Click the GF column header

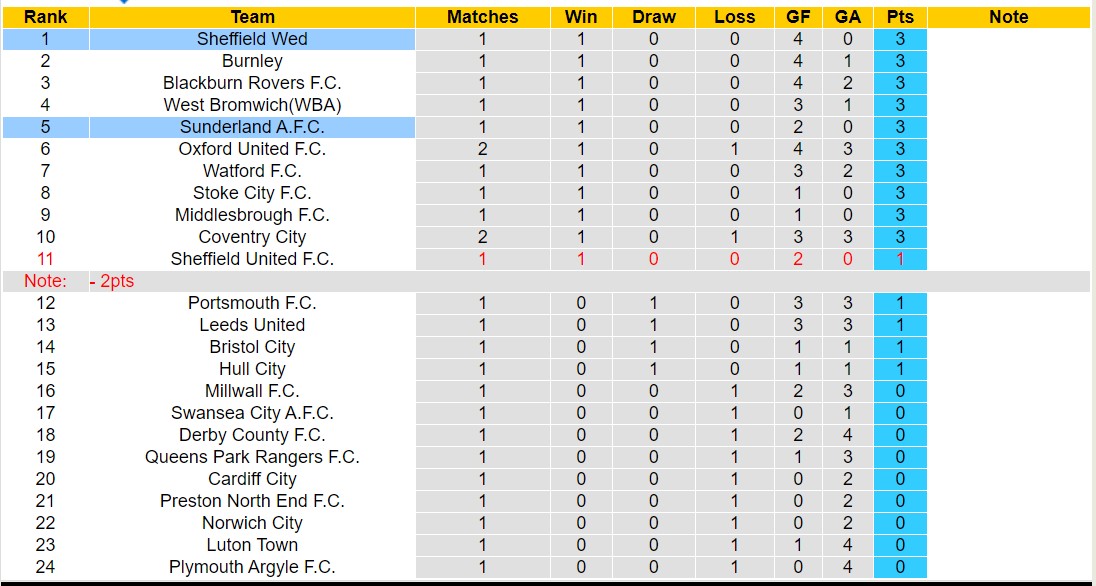point(798,17)
